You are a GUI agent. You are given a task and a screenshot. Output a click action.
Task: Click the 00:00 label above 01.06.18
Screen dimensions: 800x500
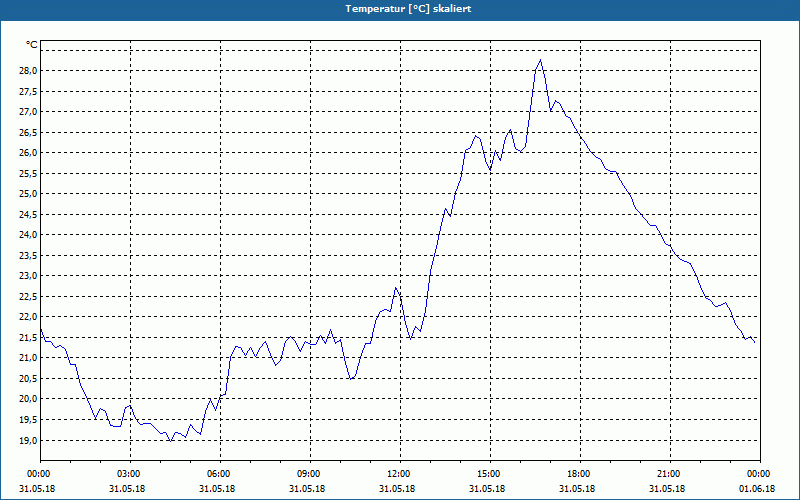coord(759,474)
